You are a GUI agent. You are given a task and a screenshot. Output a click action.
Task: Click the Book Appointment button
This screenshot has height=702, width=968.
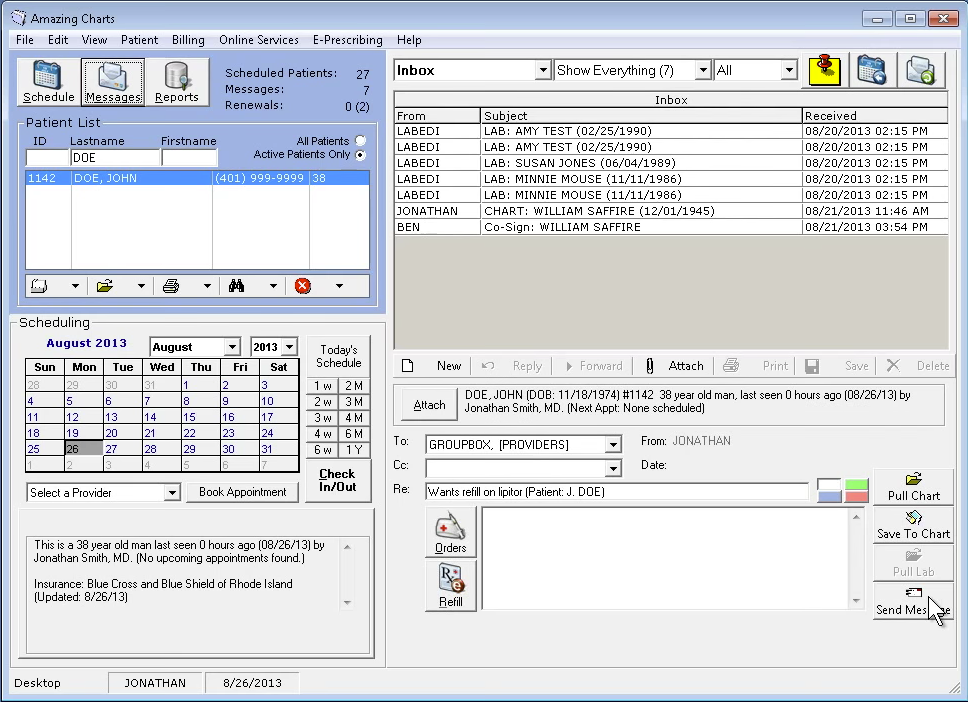(x=244, y=492)
